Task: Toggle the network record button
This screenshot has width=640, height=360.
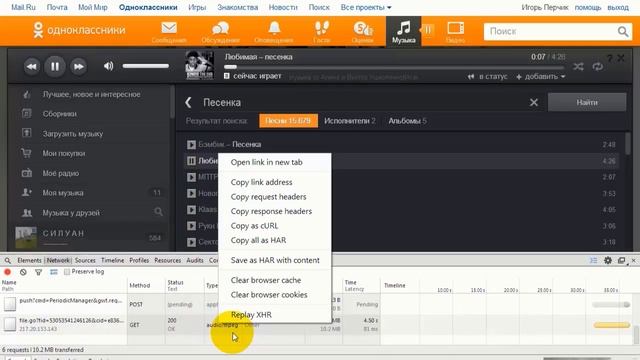Action: pyautogui.click(x=7, y=272)
